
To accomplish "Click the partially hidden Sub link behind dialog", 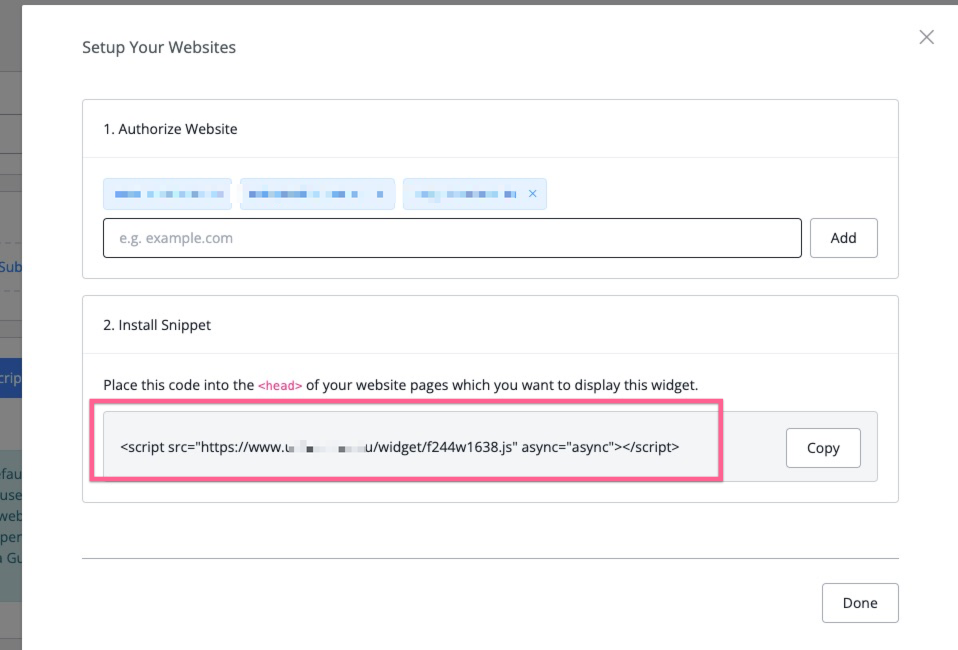I will click(10, 267).
